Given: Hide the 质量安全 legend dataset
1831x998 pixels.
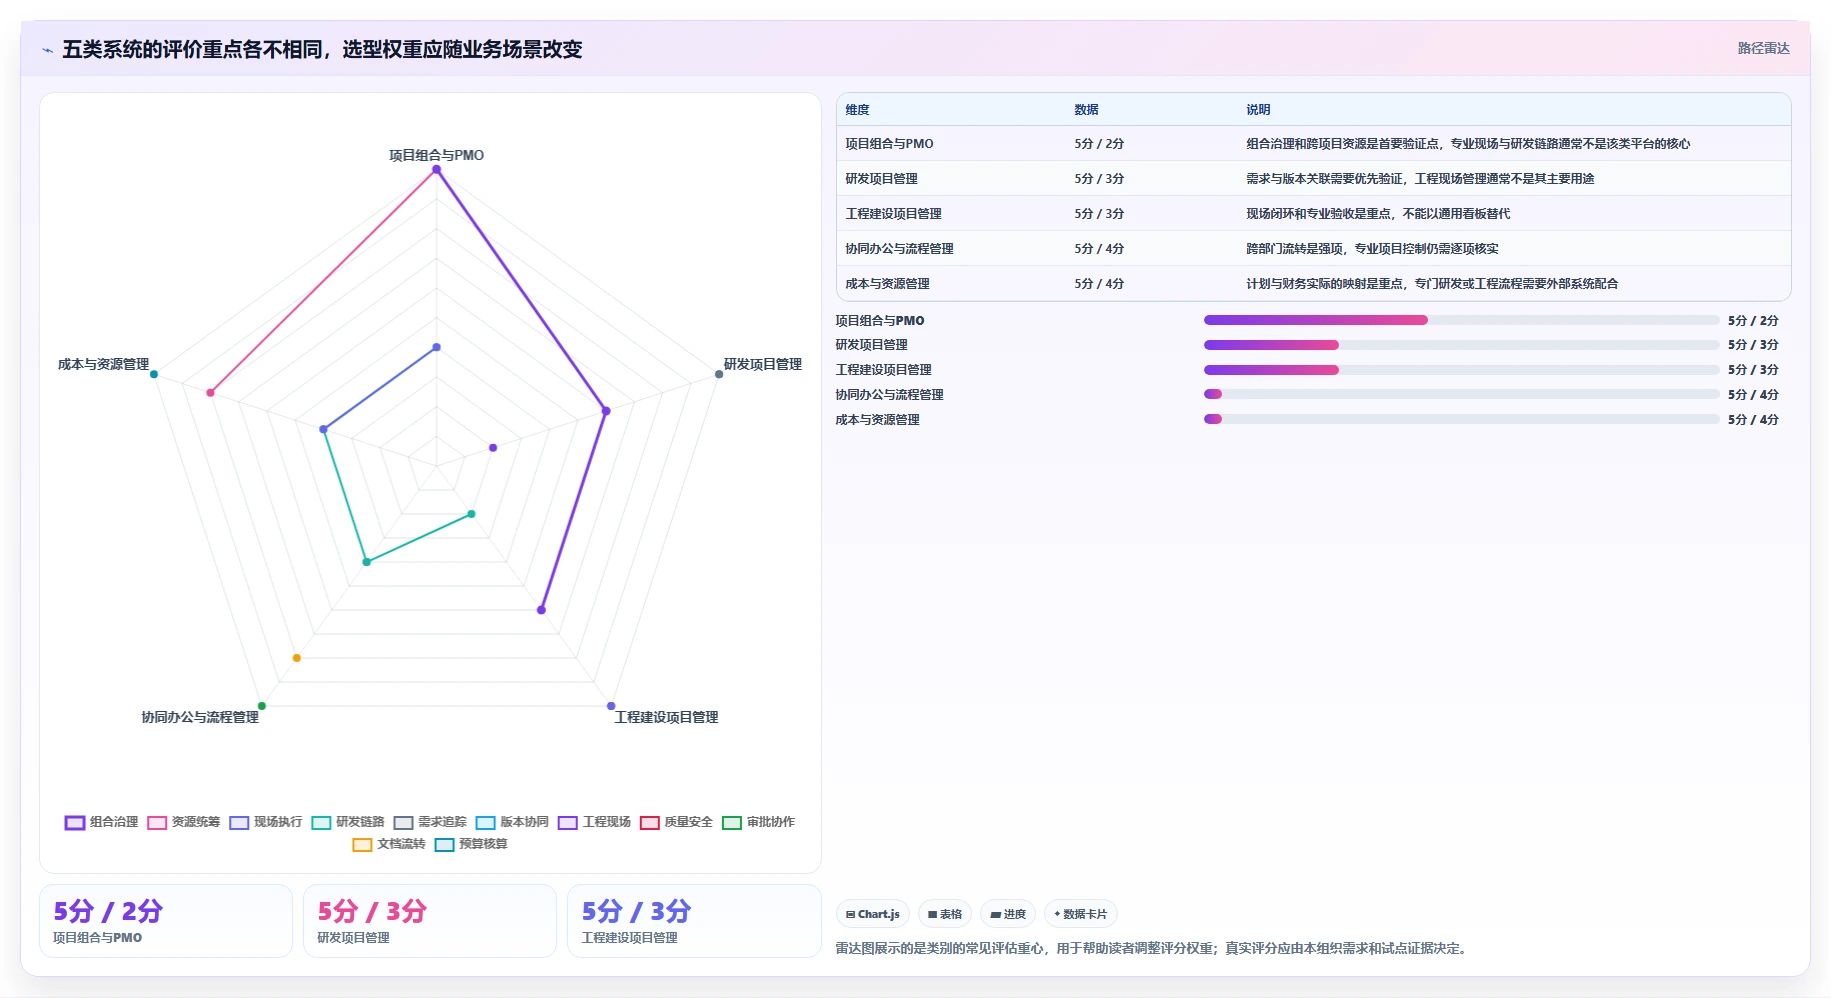Looking at the screenshot, I should tap(676, 822).
